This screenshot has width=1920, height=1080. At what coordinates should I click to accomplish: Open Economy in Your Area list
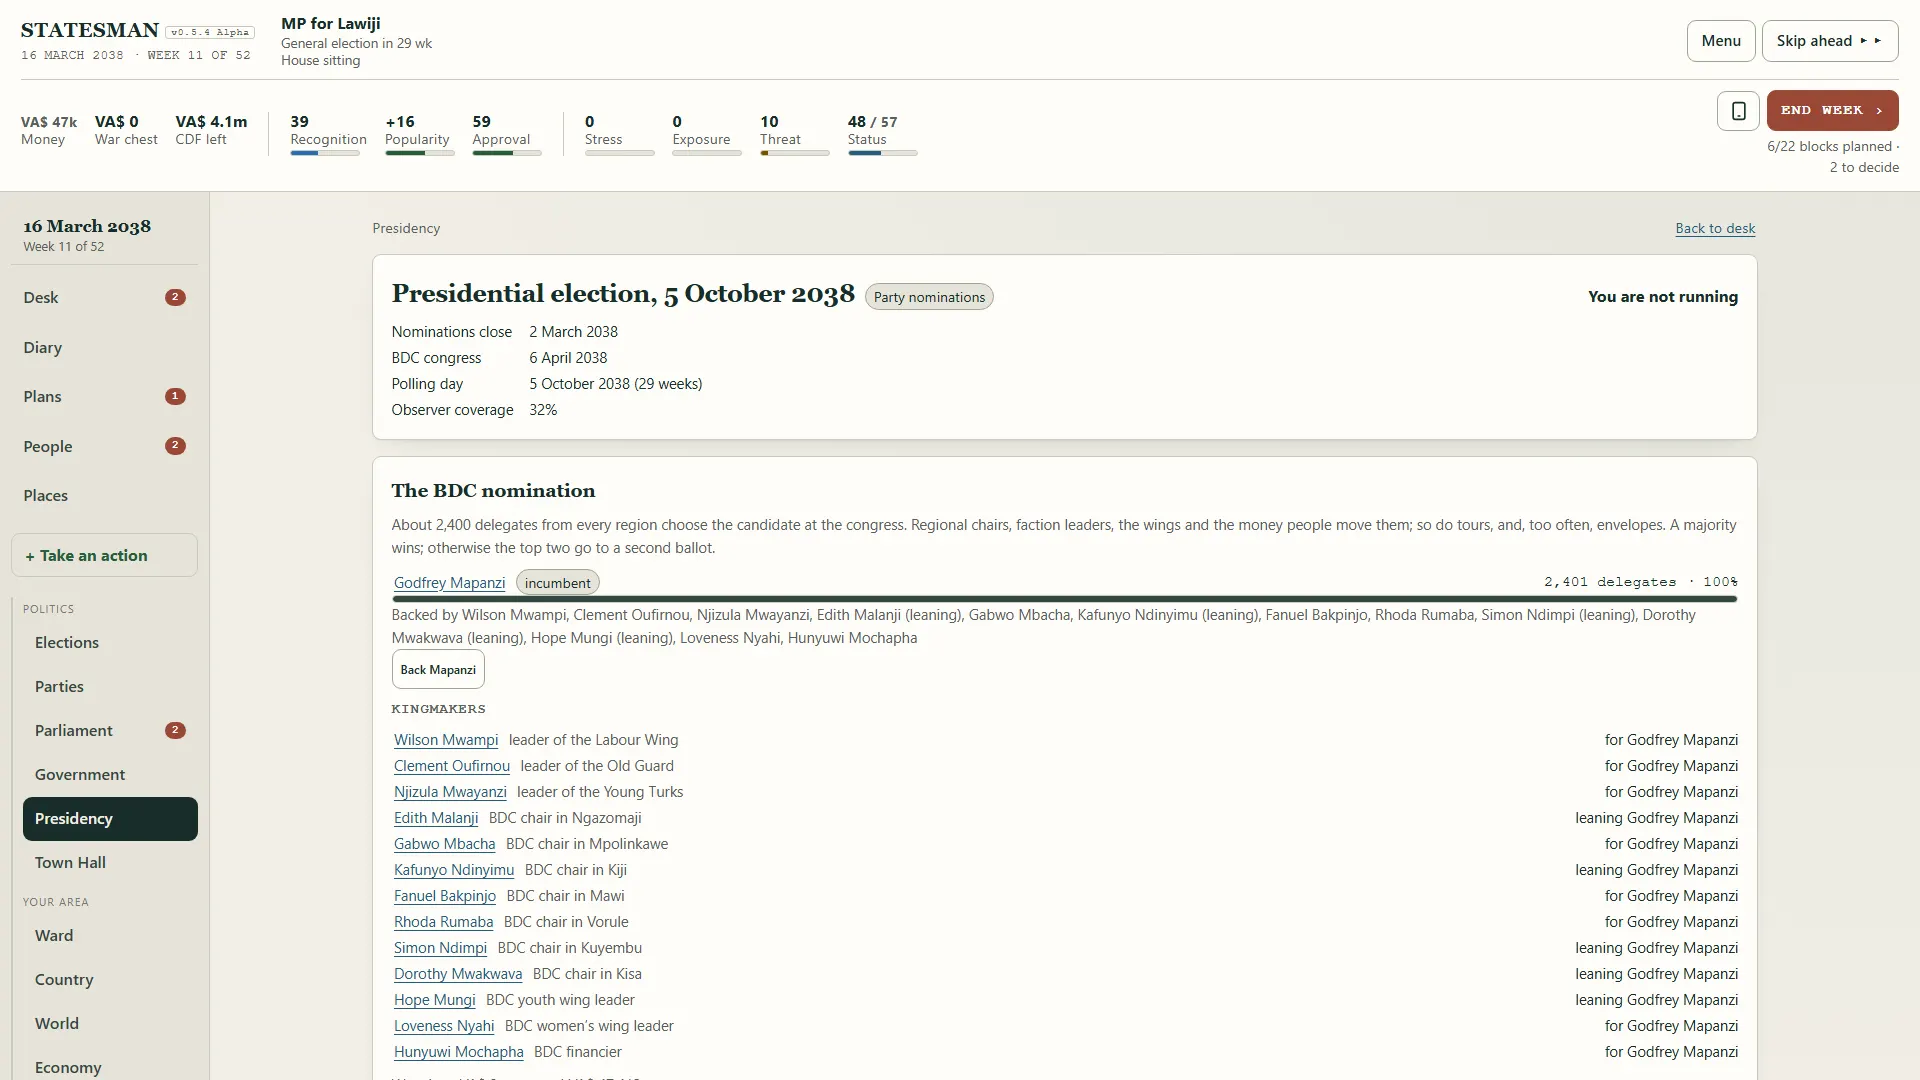pyautogui.click(x=110, y=1067)
